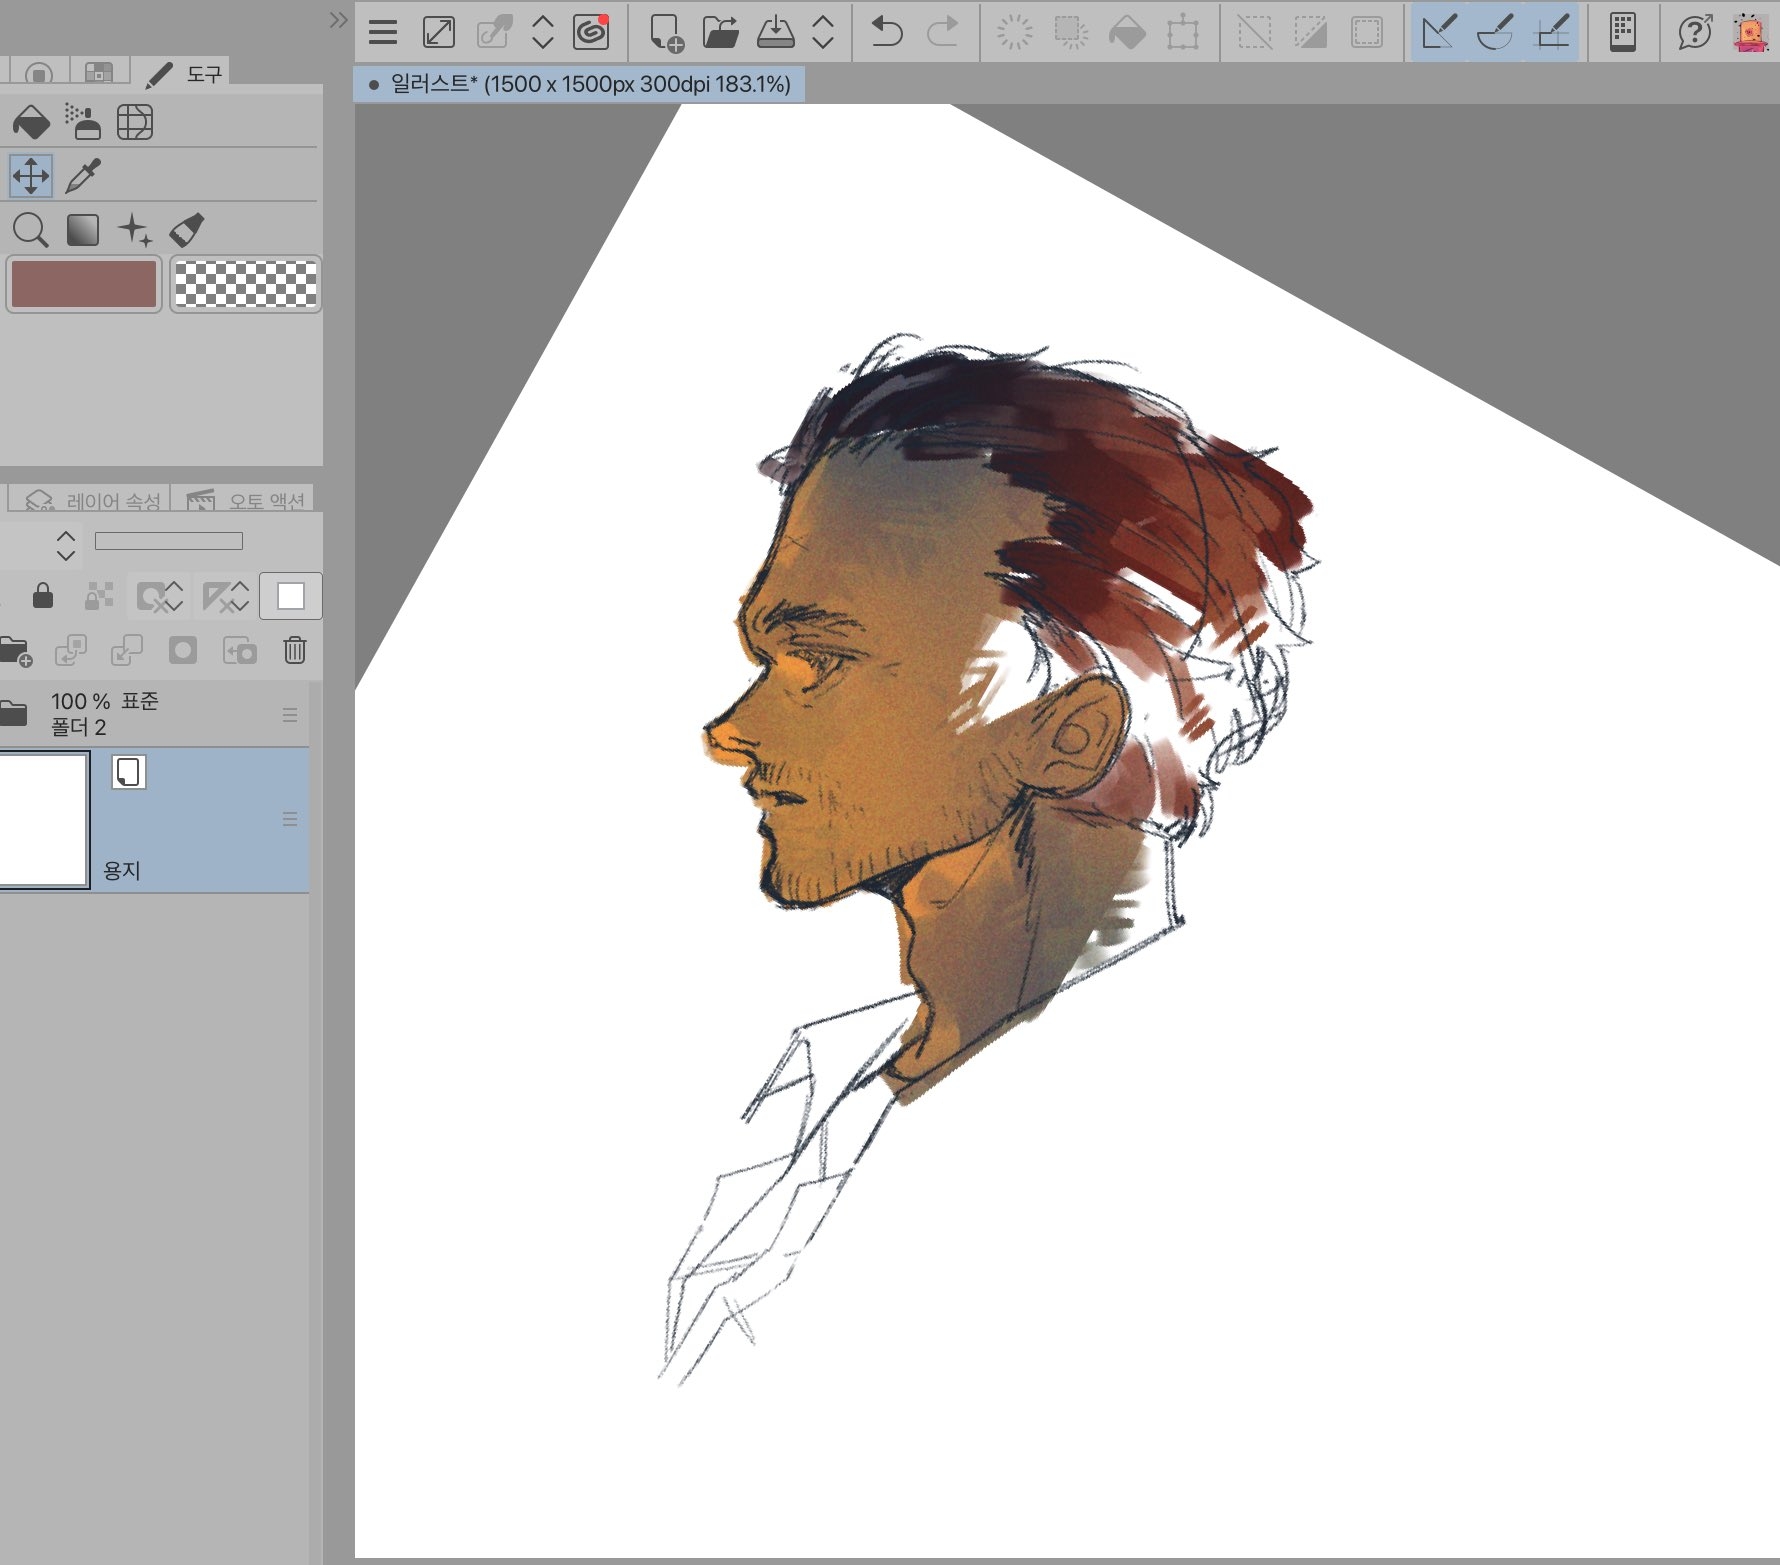Image resolution: width=1780 pixels, height=1565 pixels.
Task: Open file using the open-folder icon
Action: coord(719,32)
